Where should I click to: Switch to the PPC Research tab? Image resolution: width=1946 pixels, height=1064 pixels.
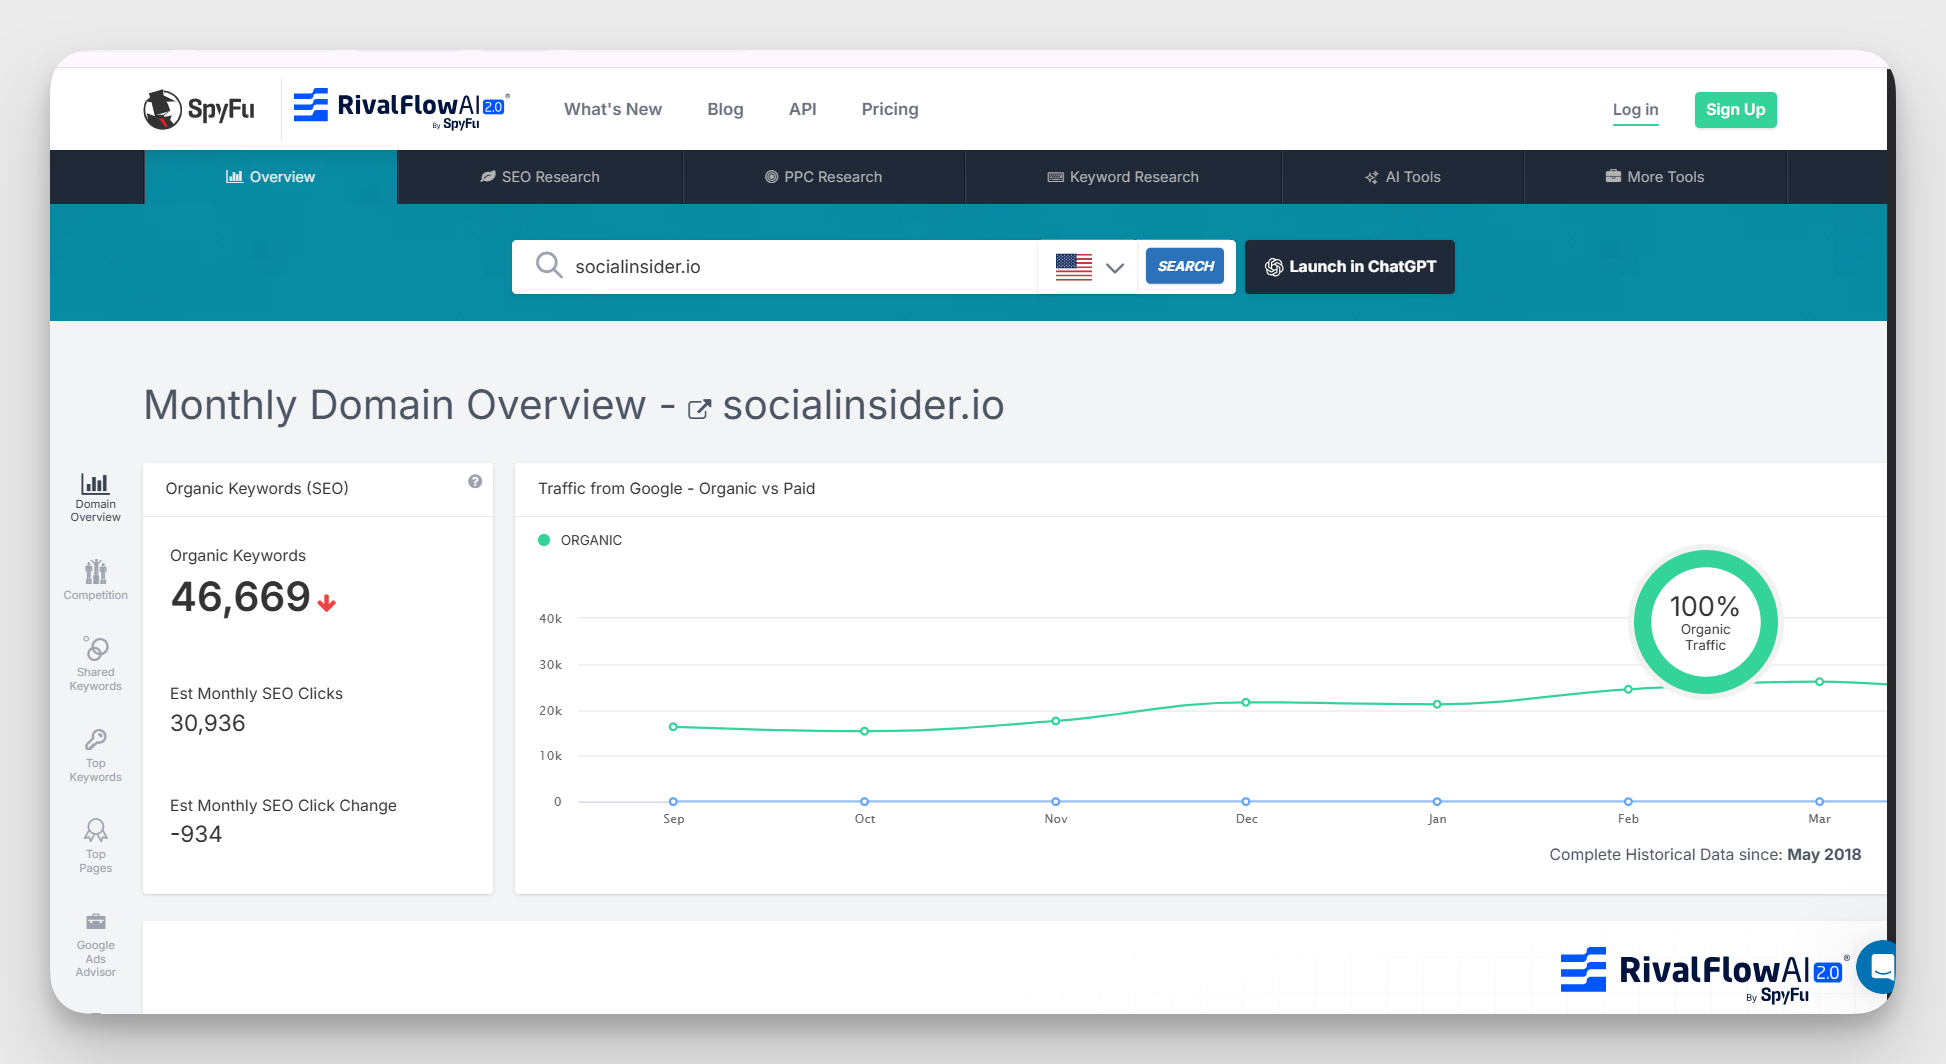[823, 177]
